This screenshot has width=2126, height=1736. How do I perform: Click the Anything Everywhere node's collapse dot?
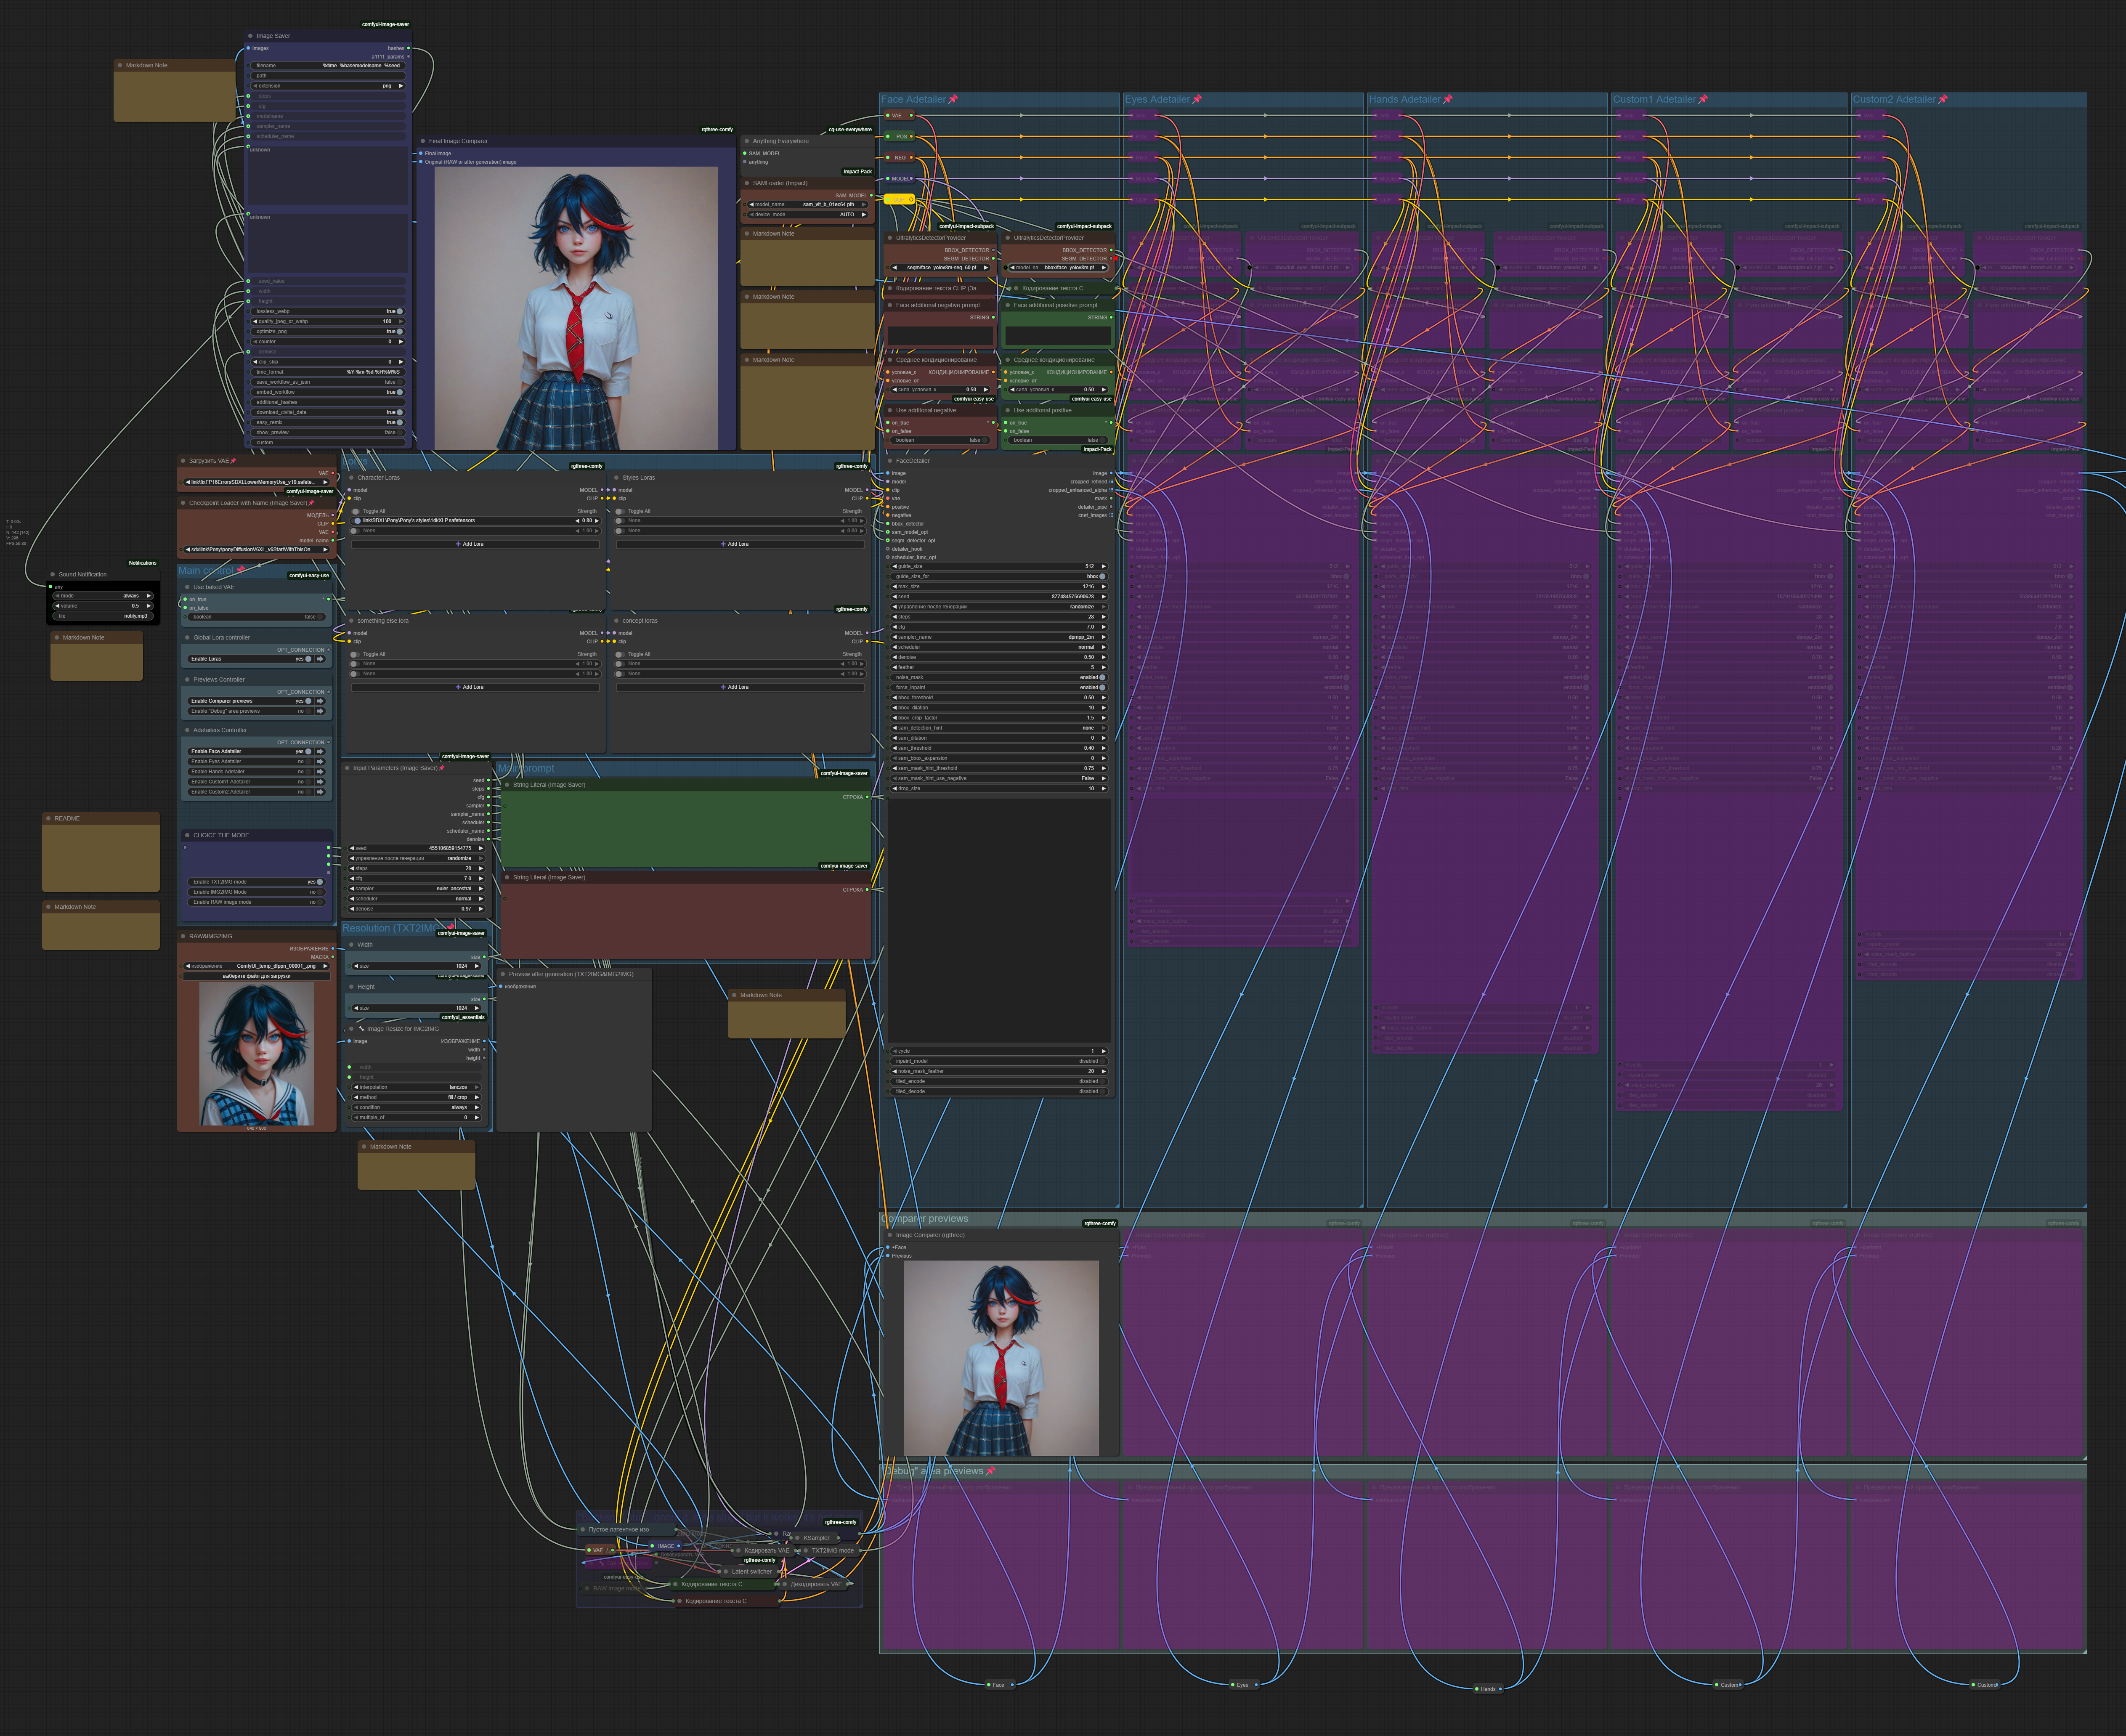click(747, 141)
